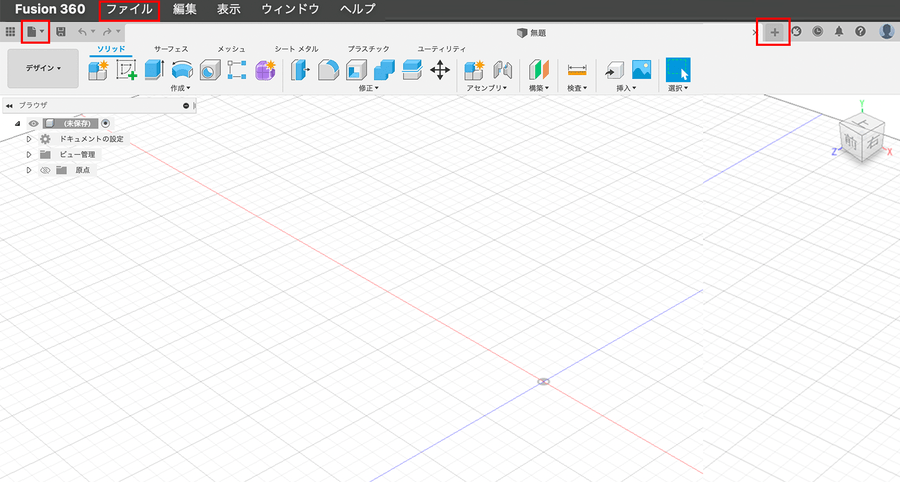The image size is (900, 482).
Task: Click the Fillet tool icon
Action: (328, 70)
